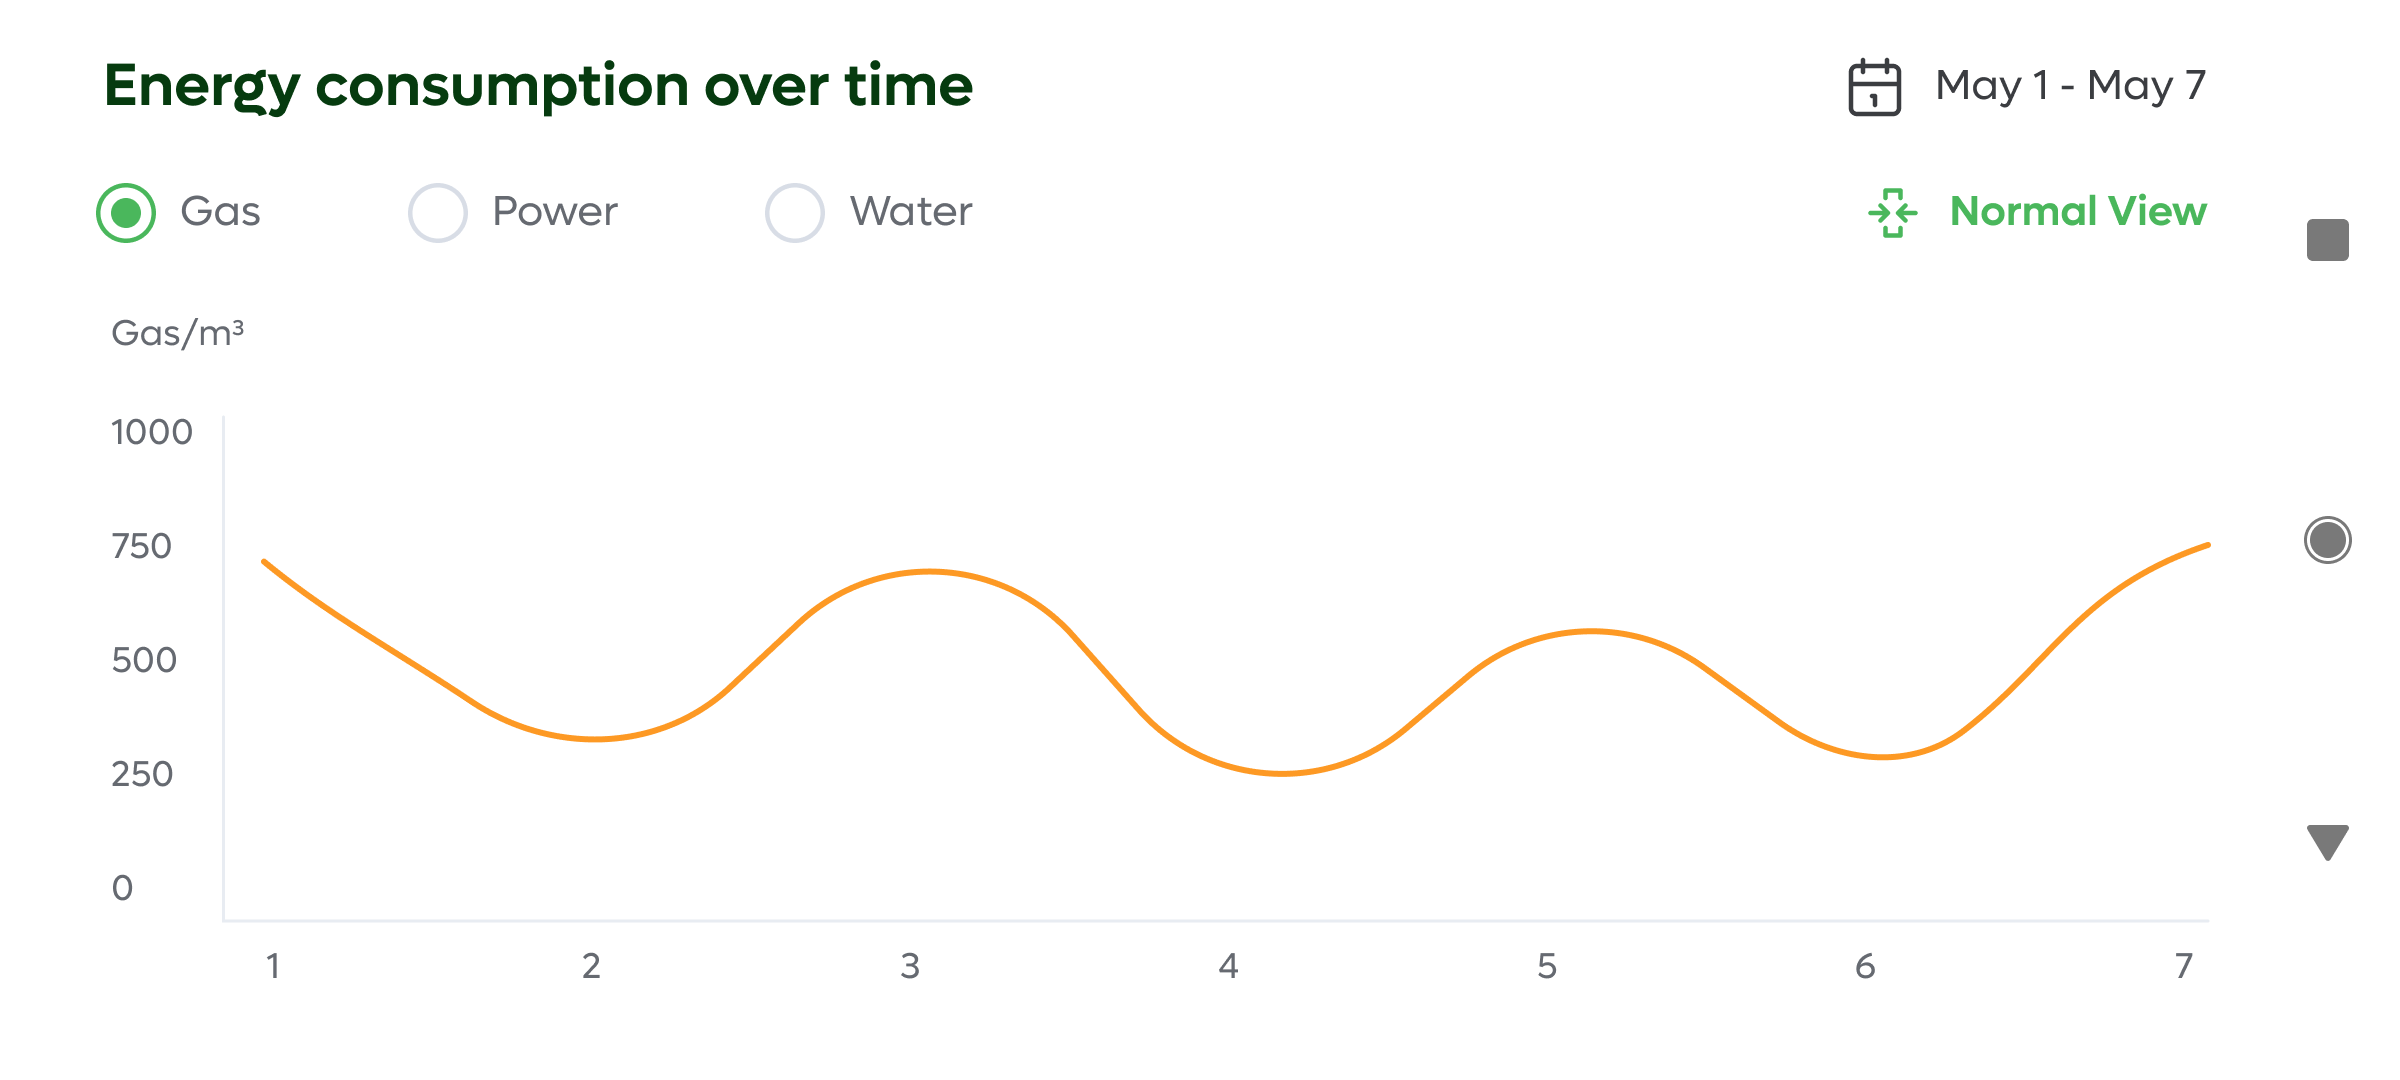This screenshot has width=2400, height=1080.
Task: Click the Gas/m³ axis unit label
Action: 177,333
